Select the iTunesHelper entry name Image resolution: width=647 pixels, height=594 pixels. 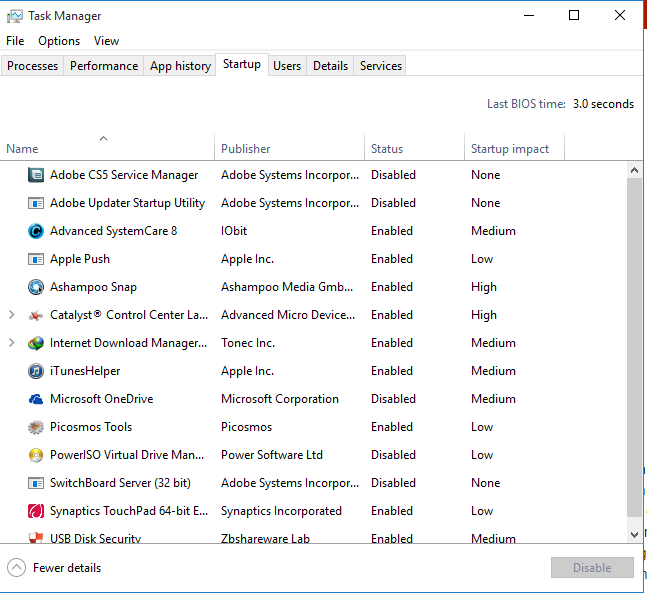(x=85, y=371)
